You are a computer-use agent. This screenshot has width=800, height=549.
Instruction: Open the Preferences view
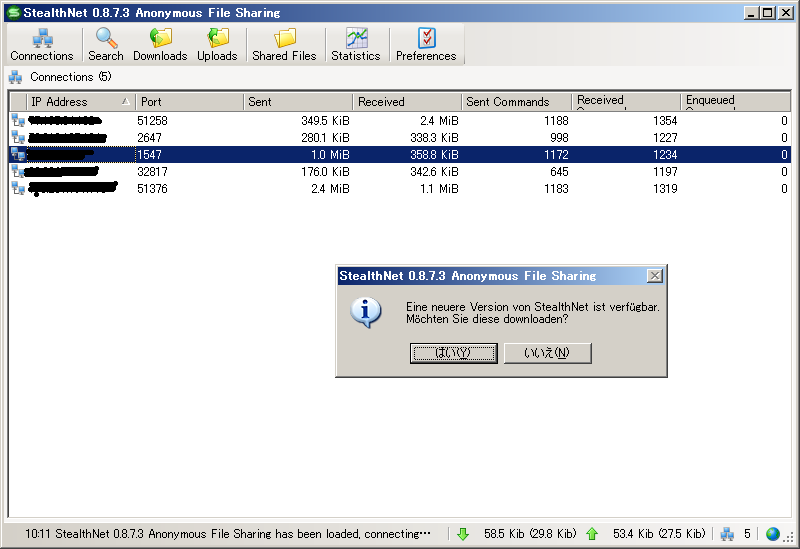coord(426,45)
